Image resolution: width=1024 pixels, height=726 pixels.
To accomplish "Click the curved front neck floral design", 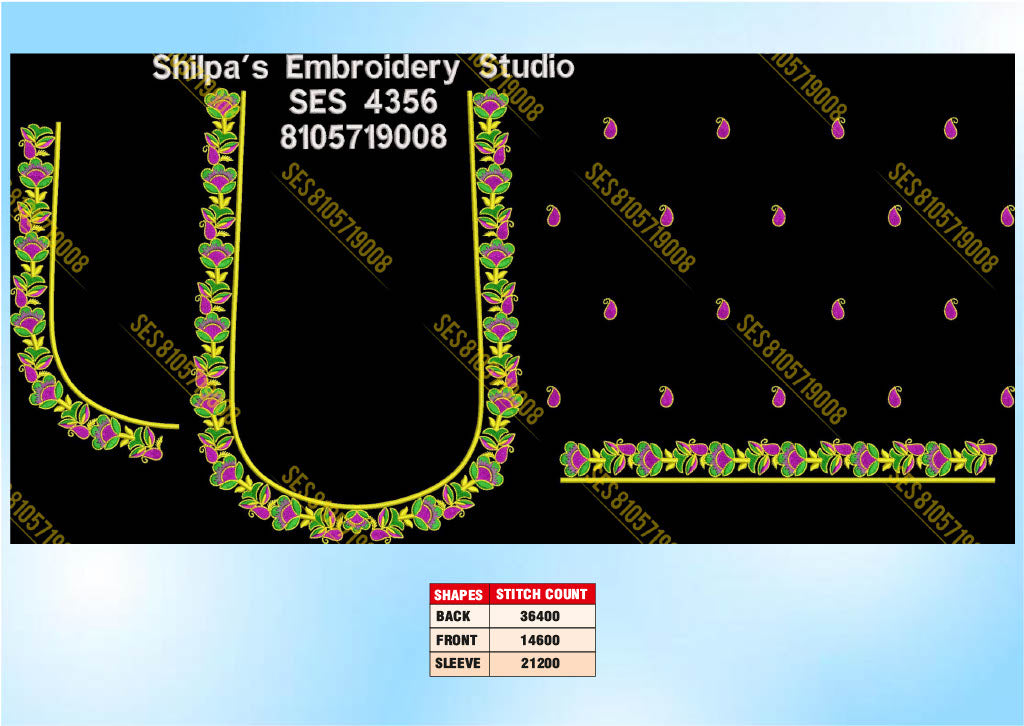I will [94, 292].
